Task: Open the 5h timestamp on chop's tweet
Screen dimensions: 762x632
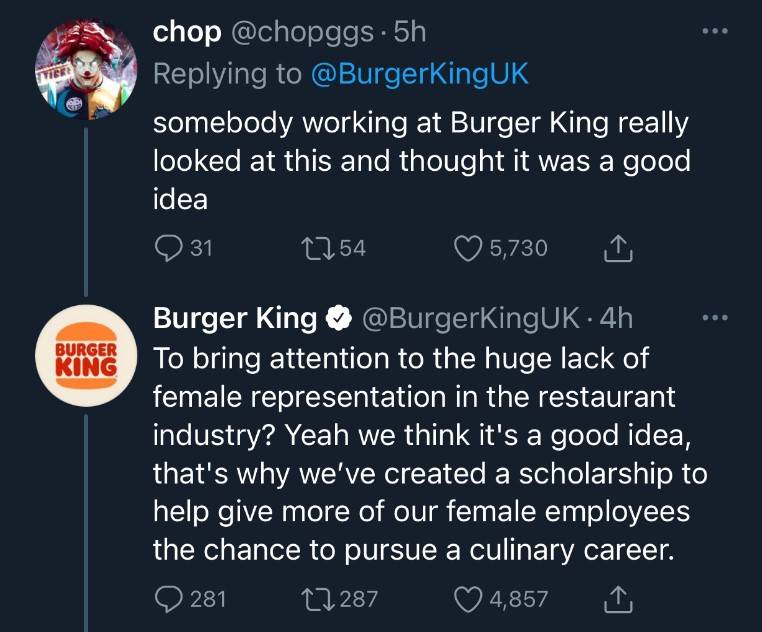Action: [x=410, y=32]
